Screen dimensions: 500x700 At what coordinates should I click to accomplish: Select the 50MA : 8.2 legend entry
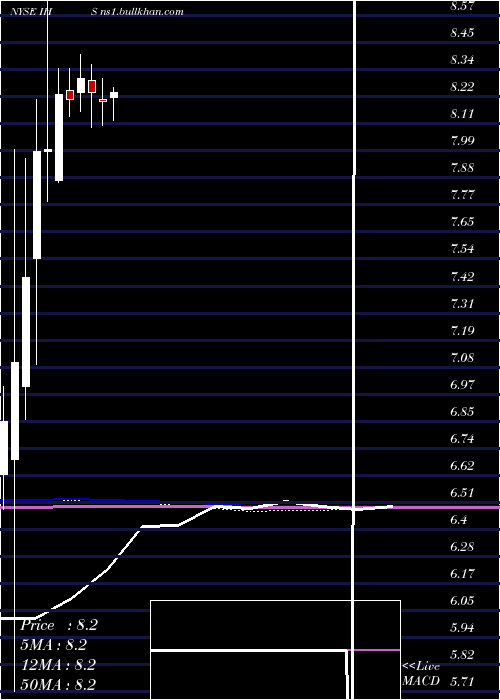[x=58, y=684]
